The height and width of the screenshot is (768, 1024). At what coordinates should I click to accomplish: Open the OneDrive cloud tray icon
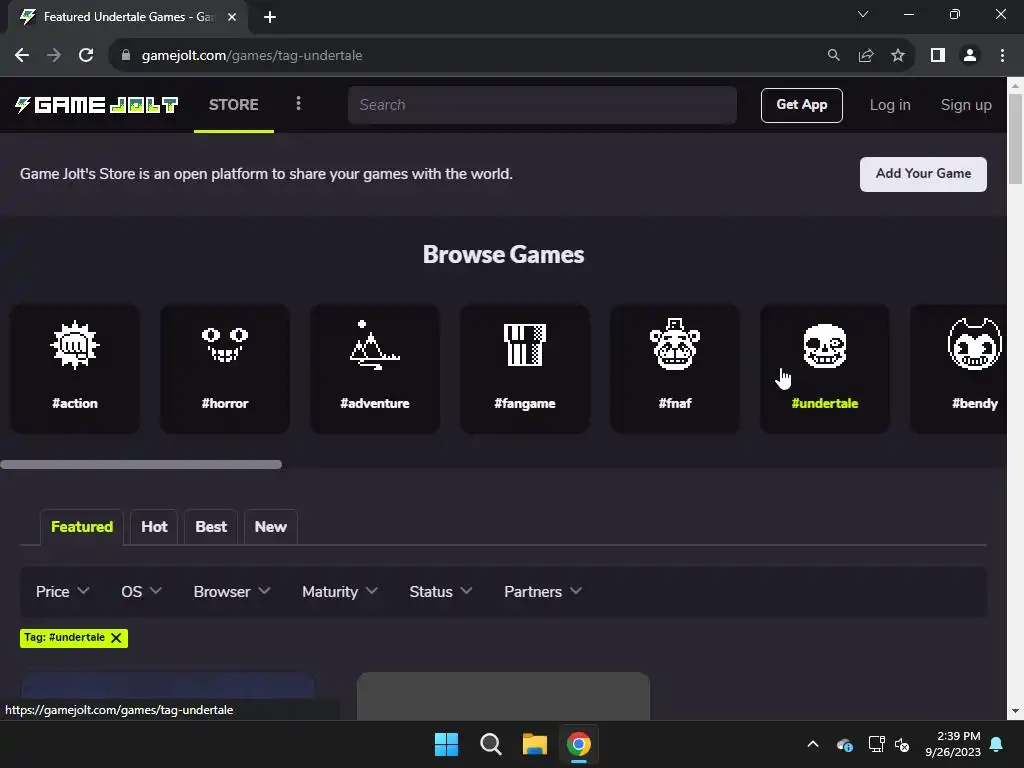point(844,744)
